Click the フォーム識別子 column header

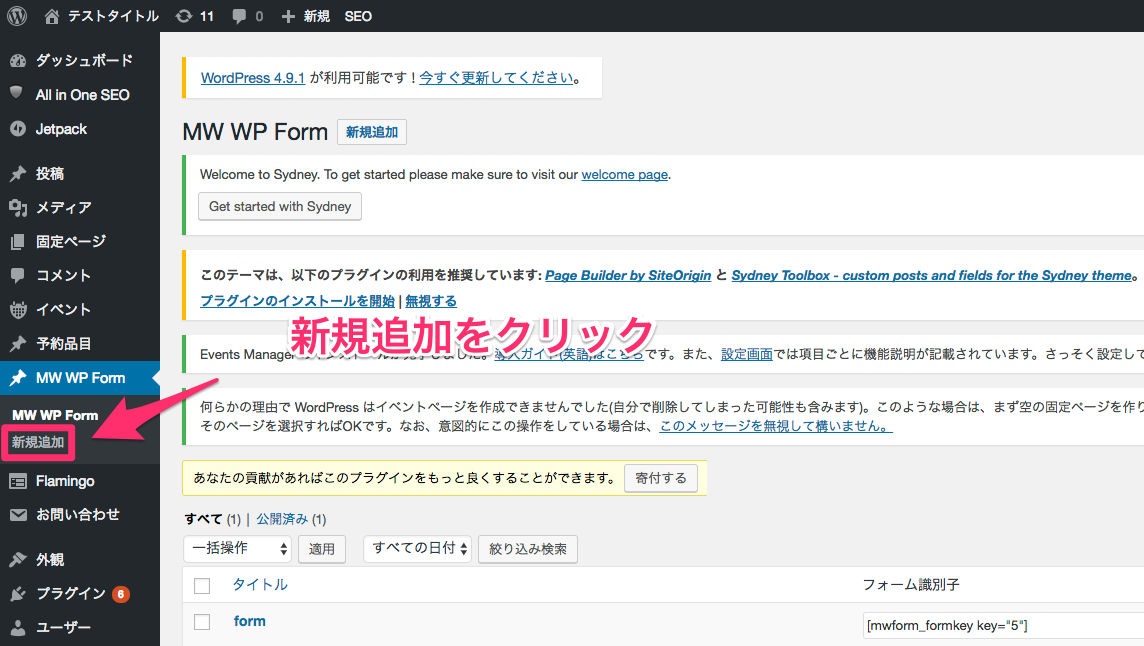pos(911,585)
